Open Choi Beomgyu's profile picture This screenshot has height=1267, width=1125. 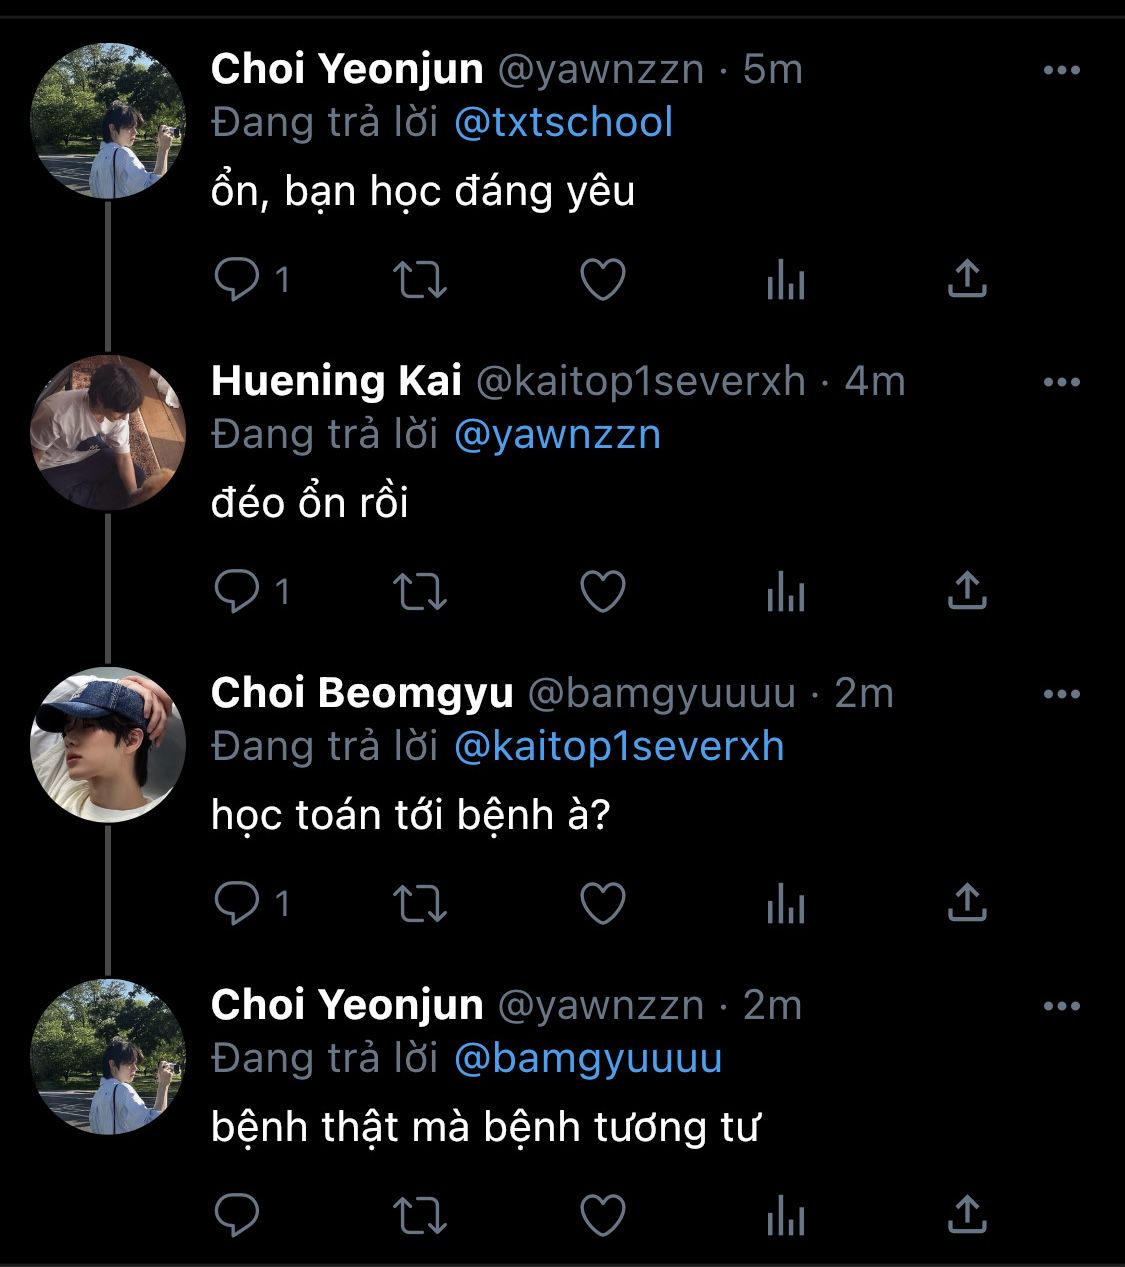108,744
